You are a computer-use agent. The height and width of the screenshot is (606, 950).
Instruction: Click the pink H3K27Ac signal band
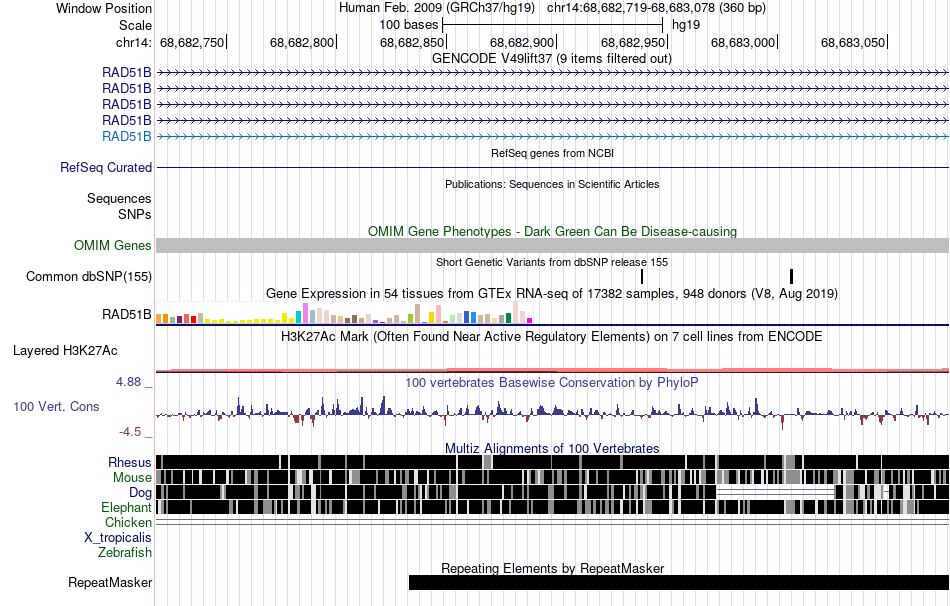[x=553, y=369]
